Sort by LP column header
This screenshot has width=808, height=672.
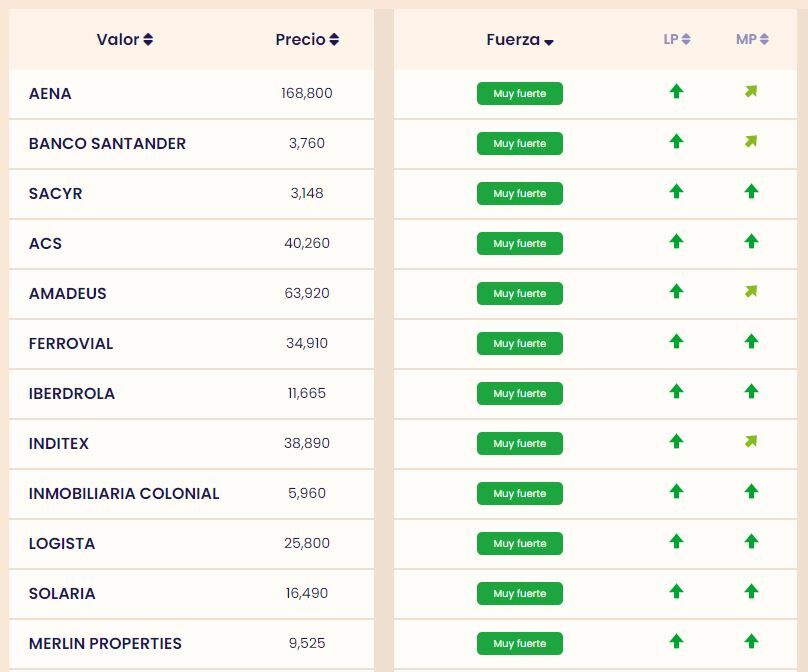[x=677, y=40]
